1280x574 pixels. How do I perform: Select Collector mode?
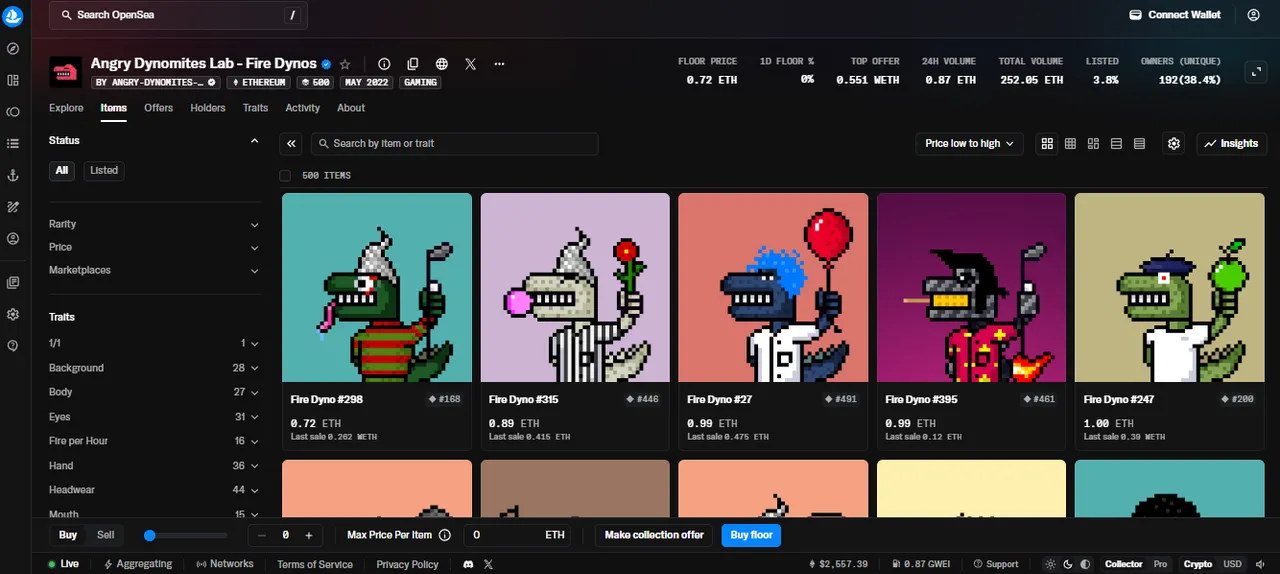[x=1124, y=564]
